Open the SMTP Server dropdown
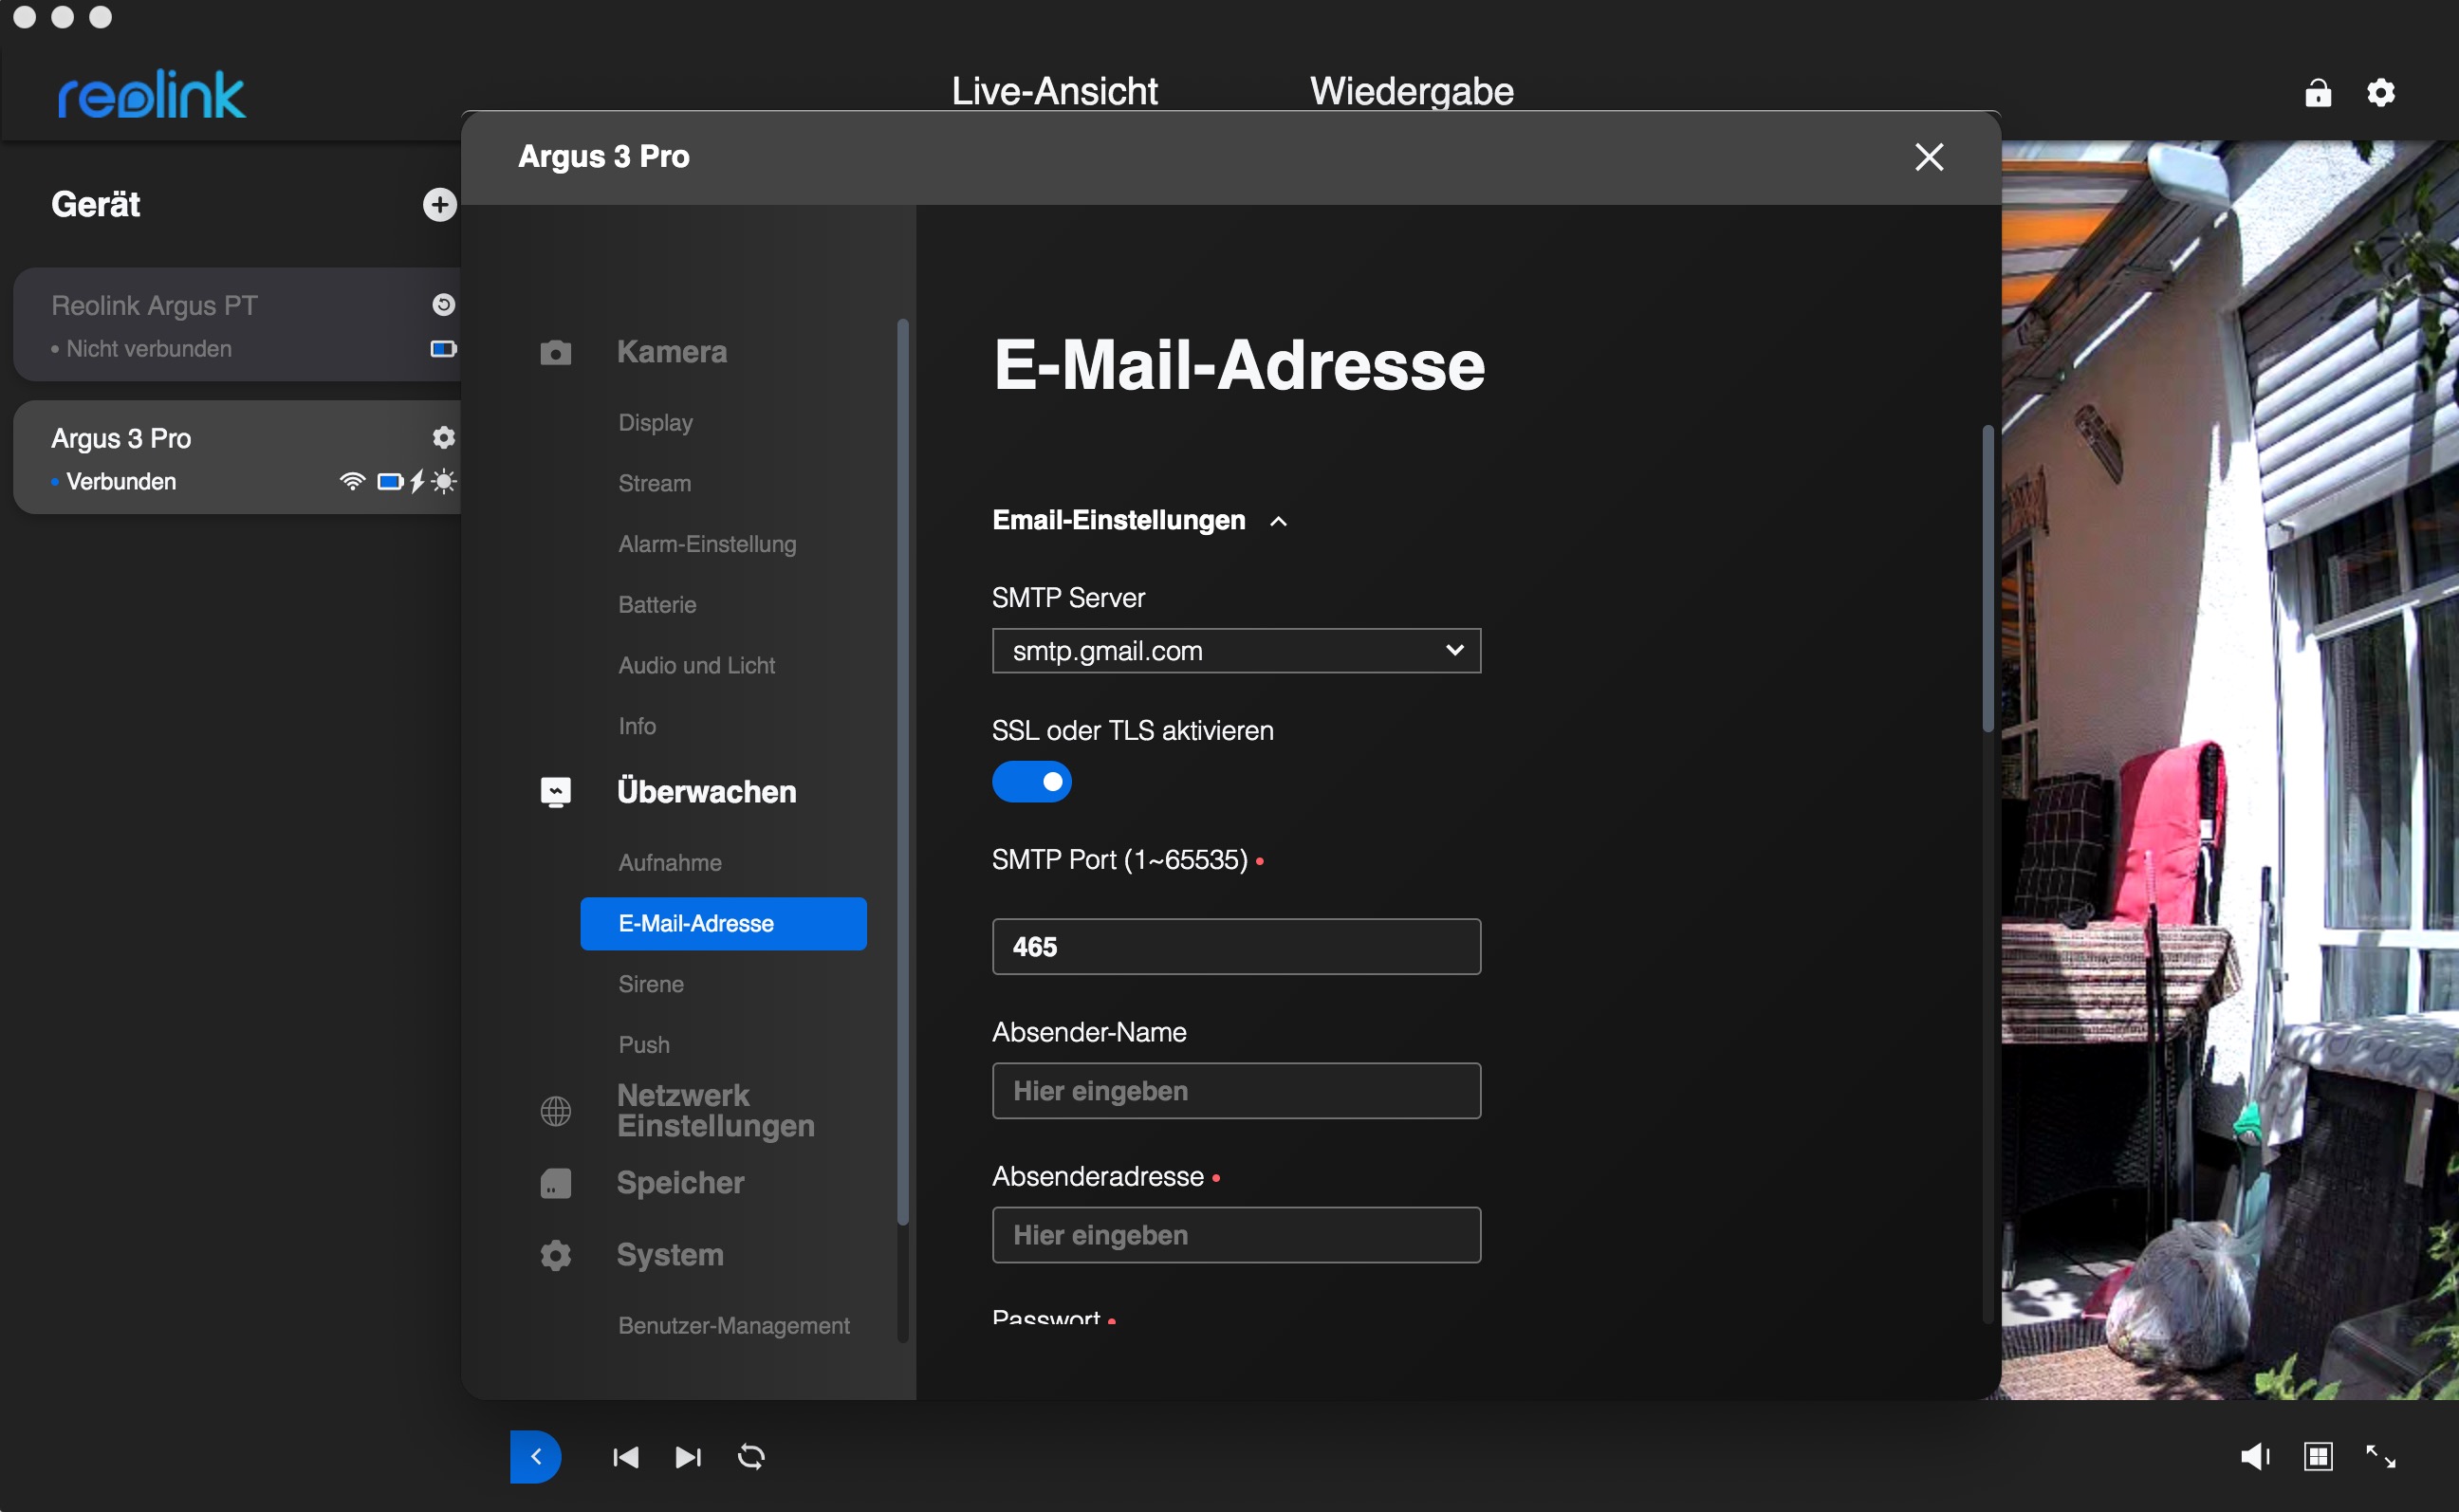2459x1512 pixels. pos(1235,650)
